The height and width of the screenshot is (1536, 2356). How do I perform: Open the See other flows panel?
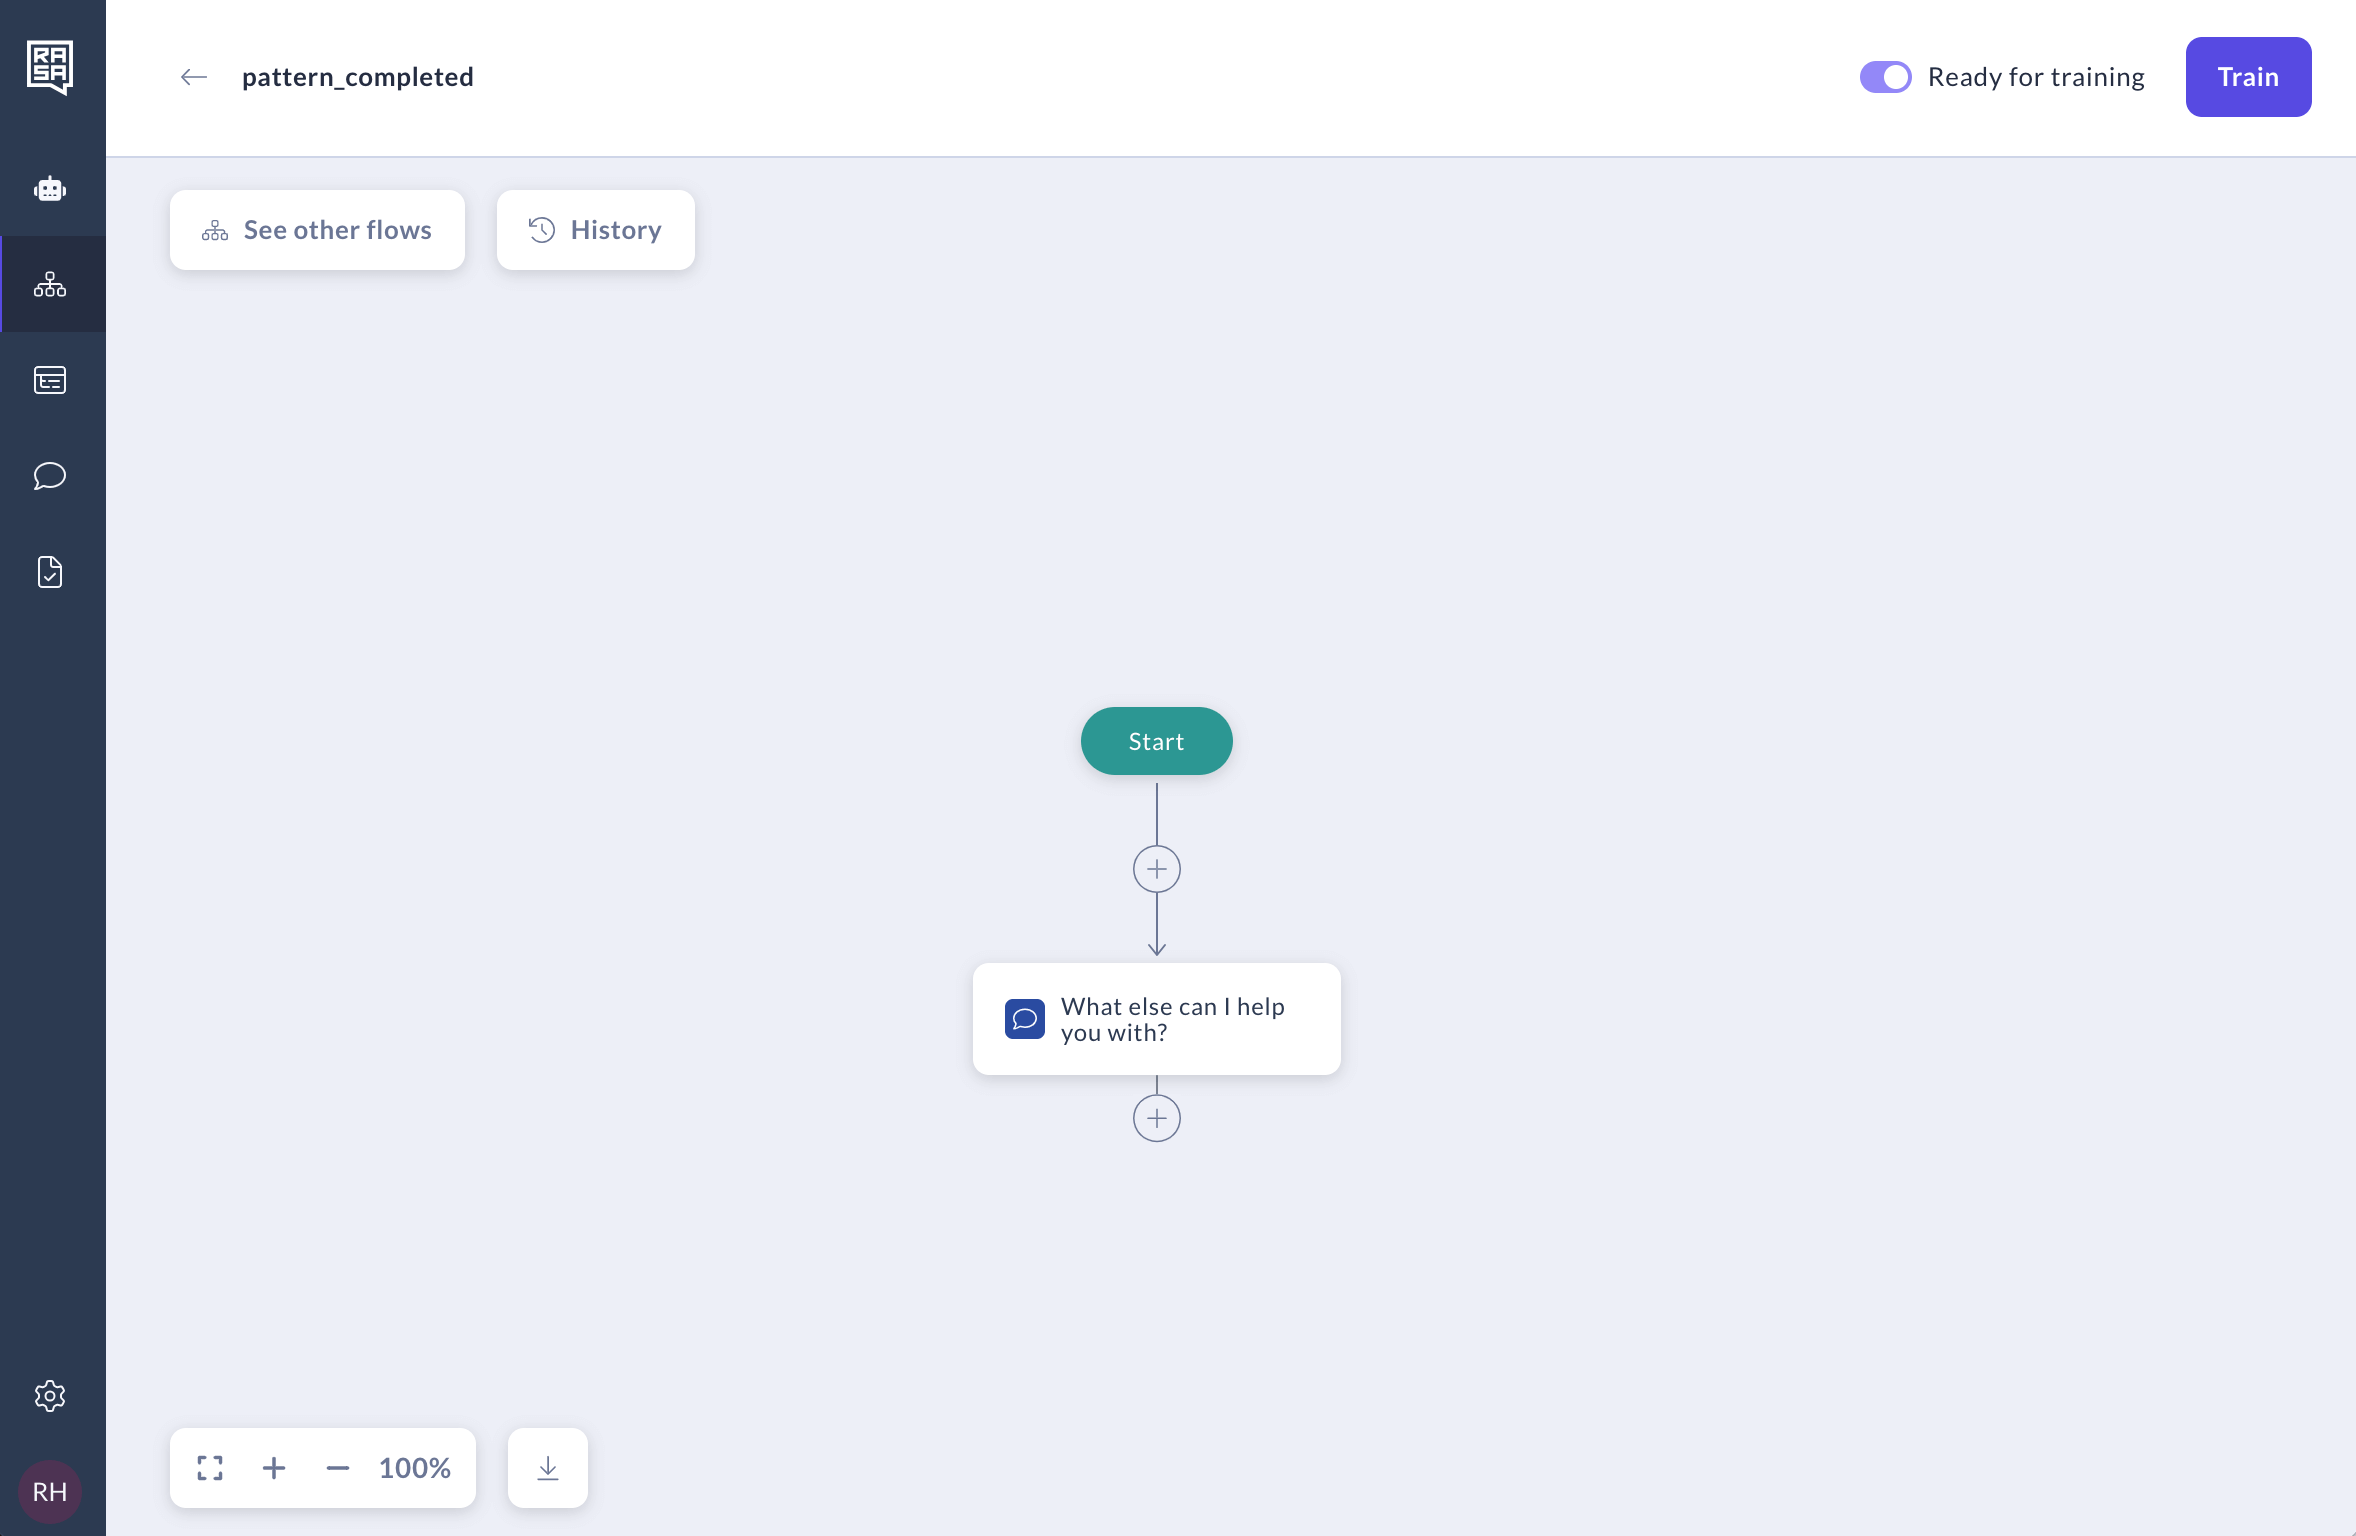[318, 229]
